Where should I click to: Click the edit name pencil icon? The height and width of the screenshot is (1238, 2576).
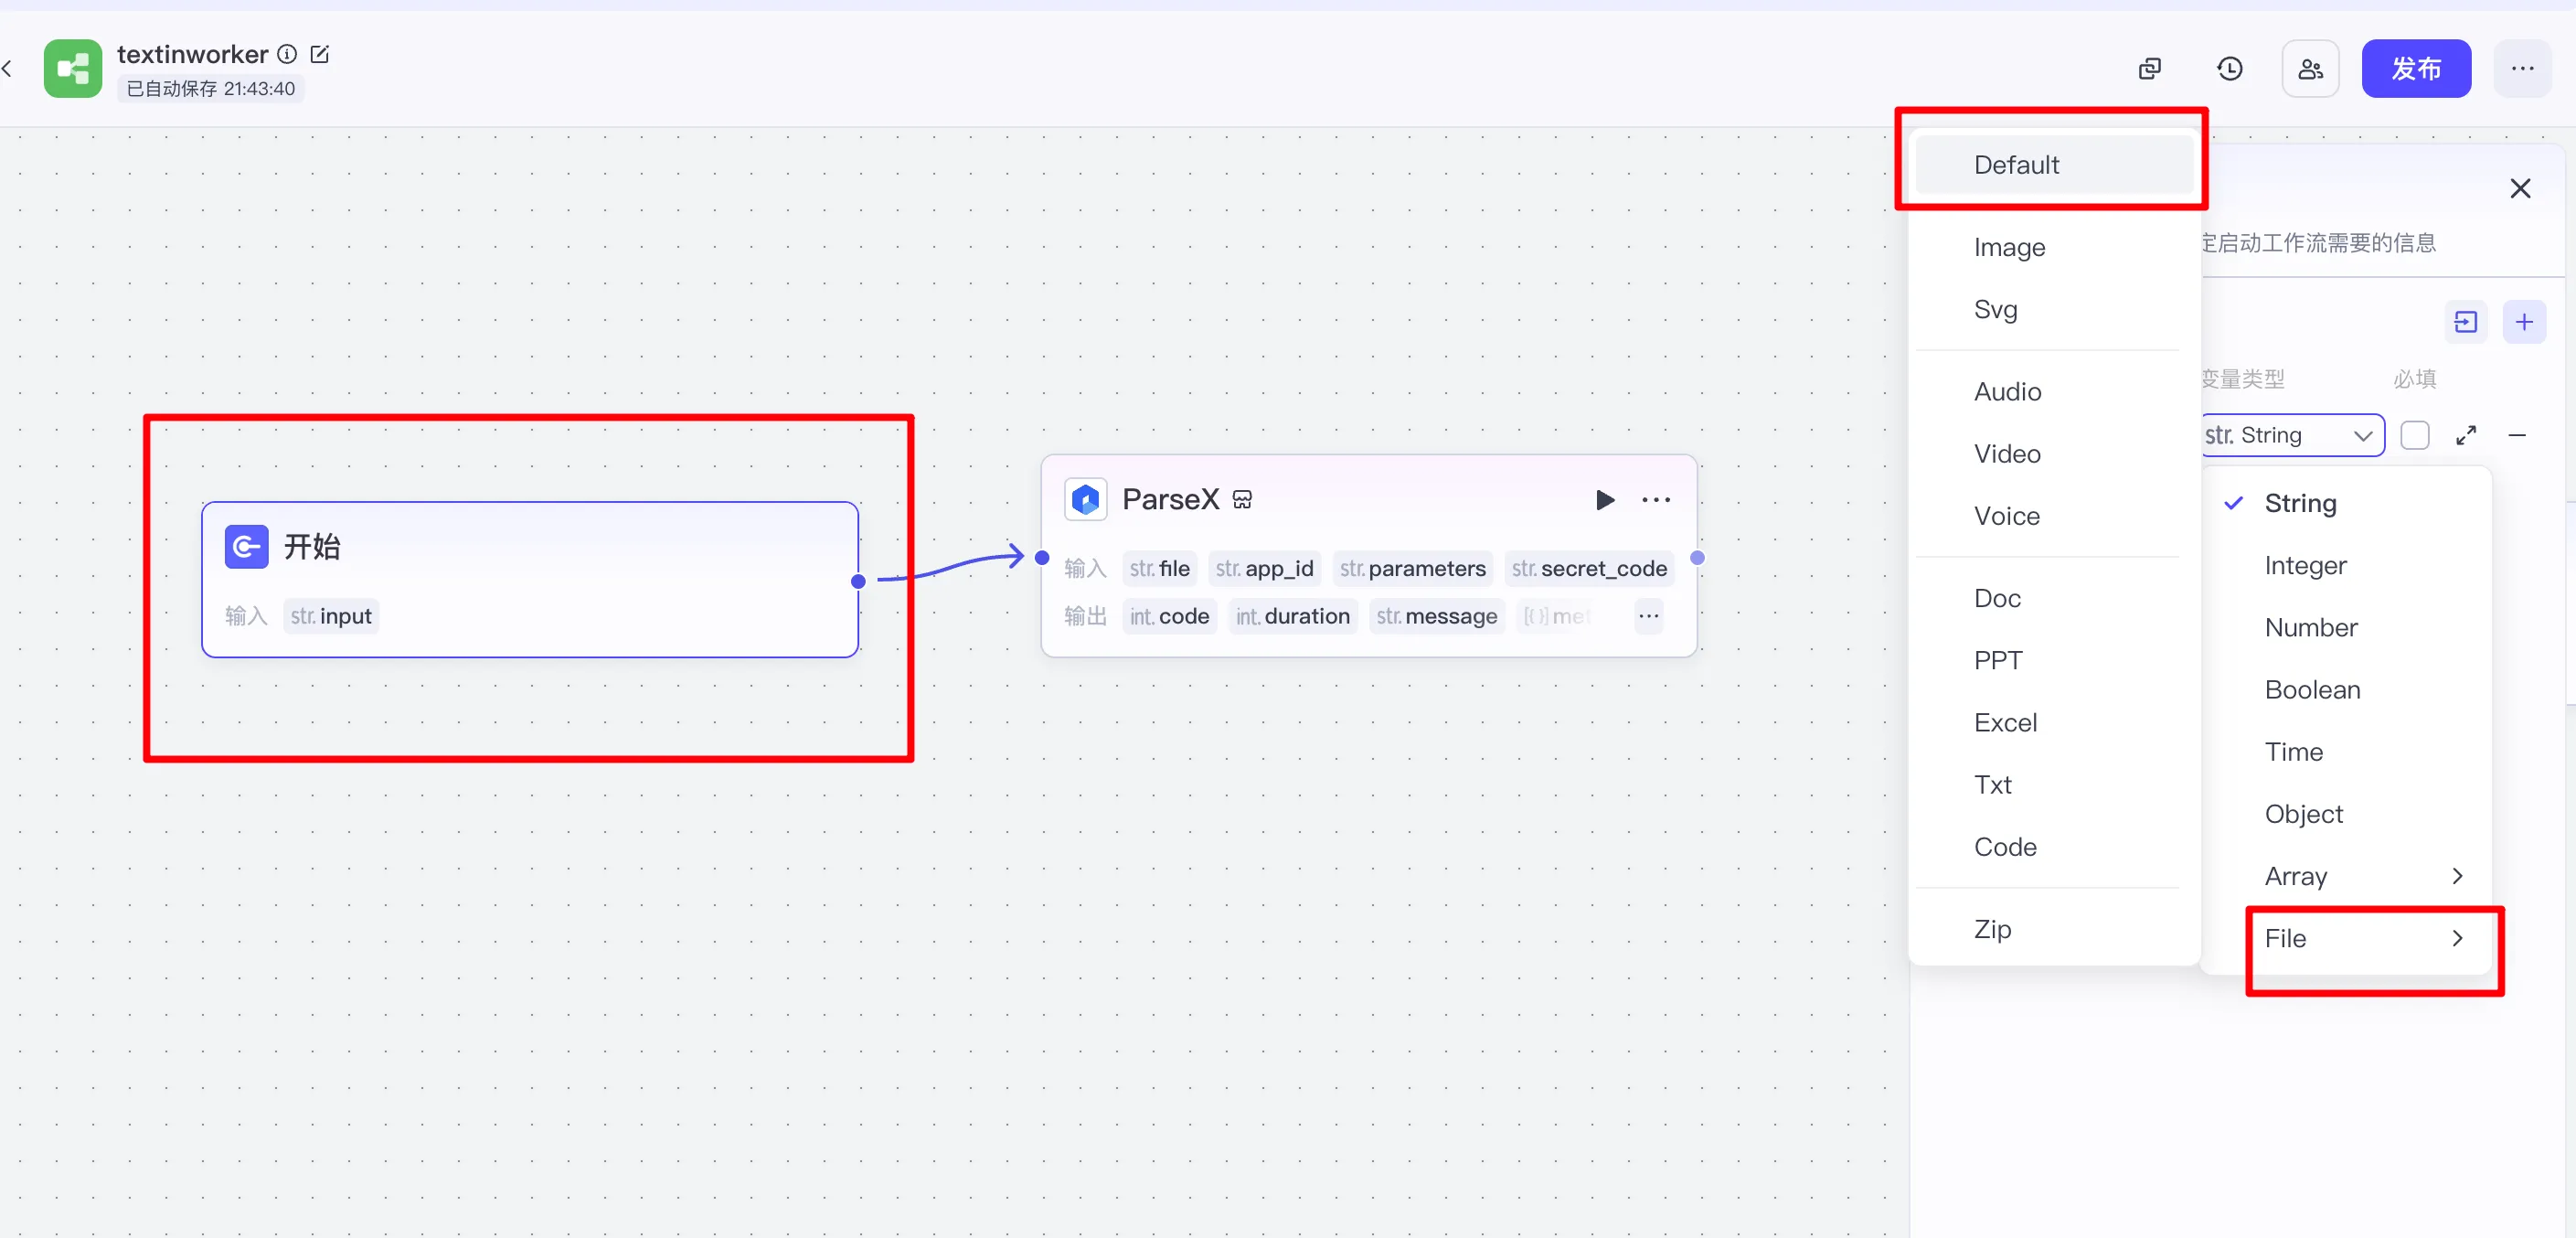click(320, 54)
